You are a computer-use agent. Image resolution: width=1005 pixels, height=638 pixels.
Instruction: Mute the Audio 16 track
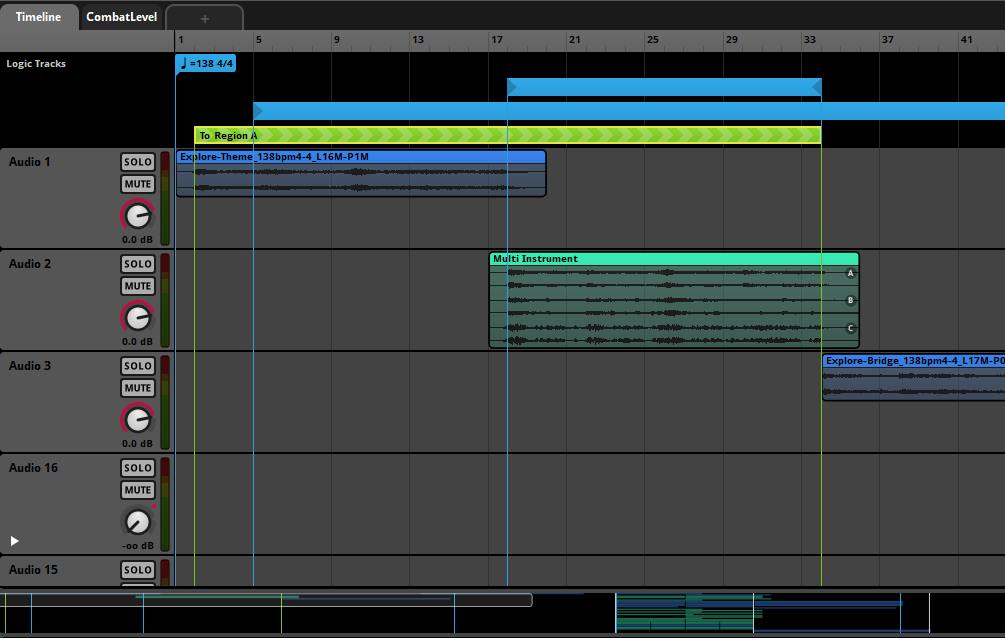[x=138, y=490]
